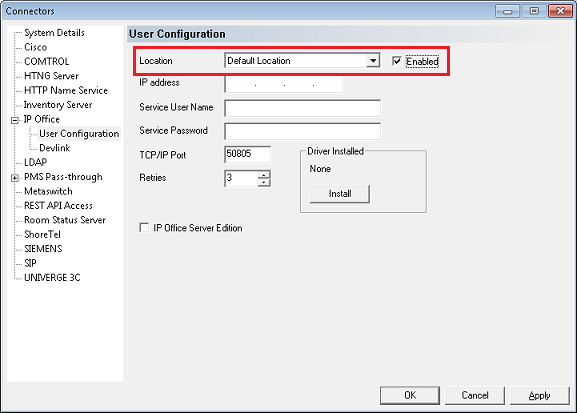Select Devlink in the tree

[x=54, y=148]
